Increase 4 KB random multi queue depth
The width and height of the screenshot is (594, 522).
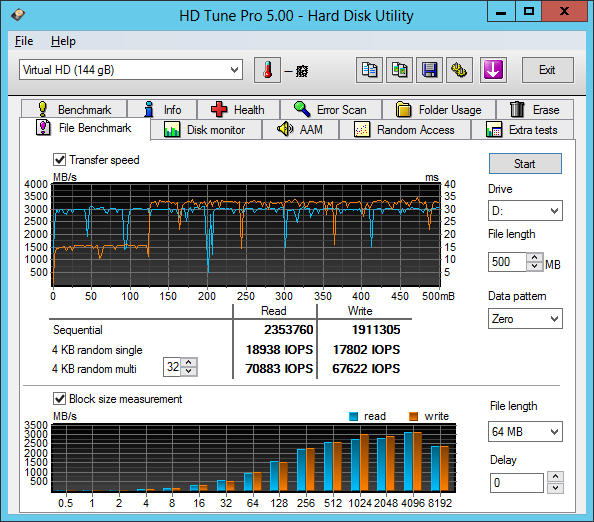point(189,362)
